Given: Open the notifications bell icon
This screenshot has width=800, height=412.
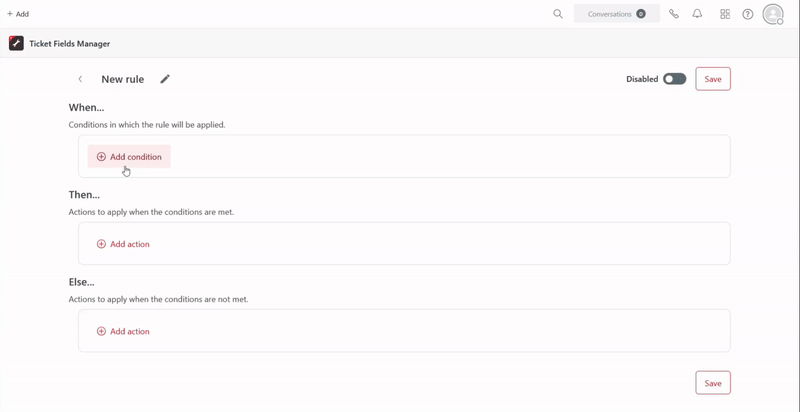Looking at the screenshot, I should point(697,14).
